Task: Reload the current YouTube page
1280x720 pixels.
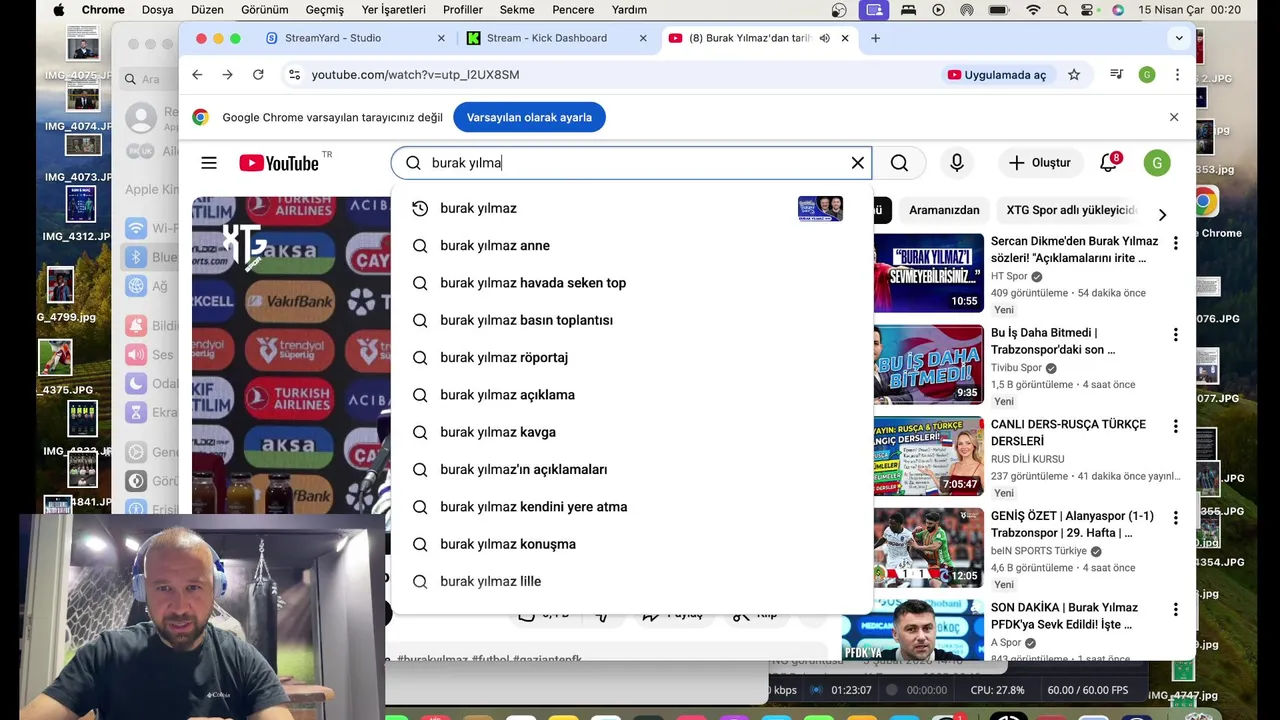Action: point(258,75)
